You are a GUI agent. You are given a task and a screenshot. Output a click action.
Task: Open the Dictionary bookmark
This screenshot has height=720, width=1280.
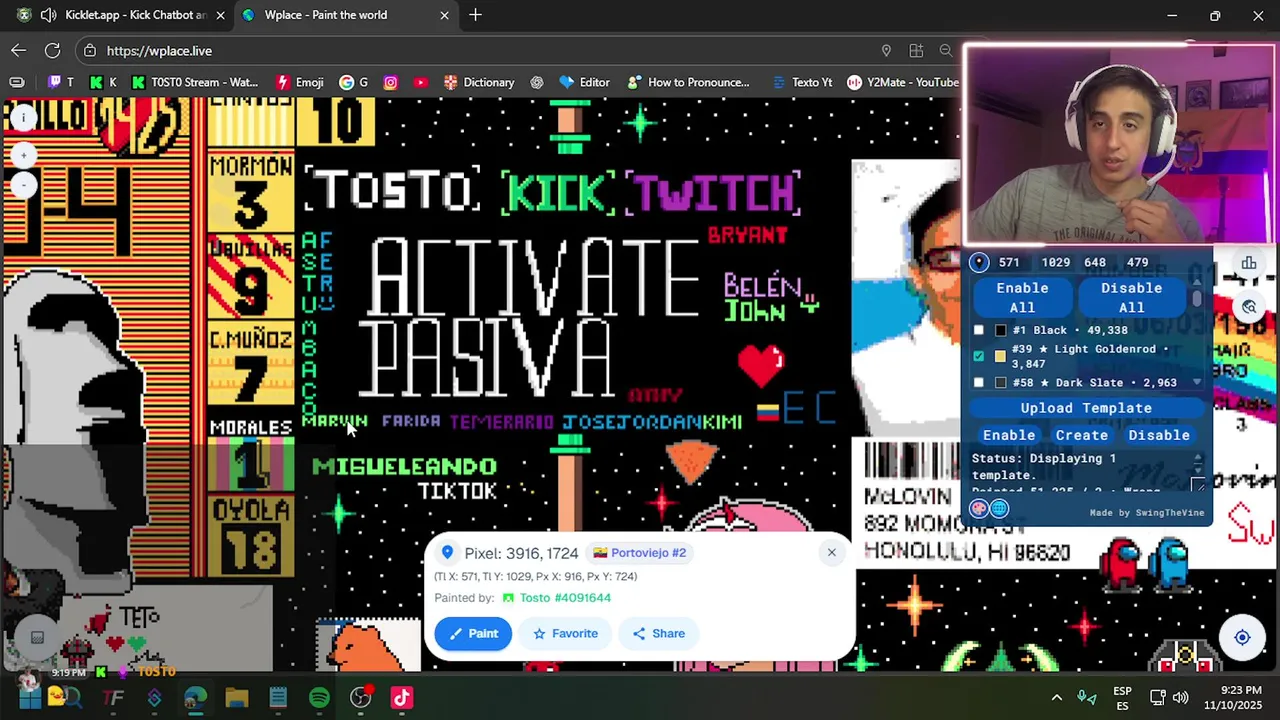pyautogui.click(x=478, y=82)
